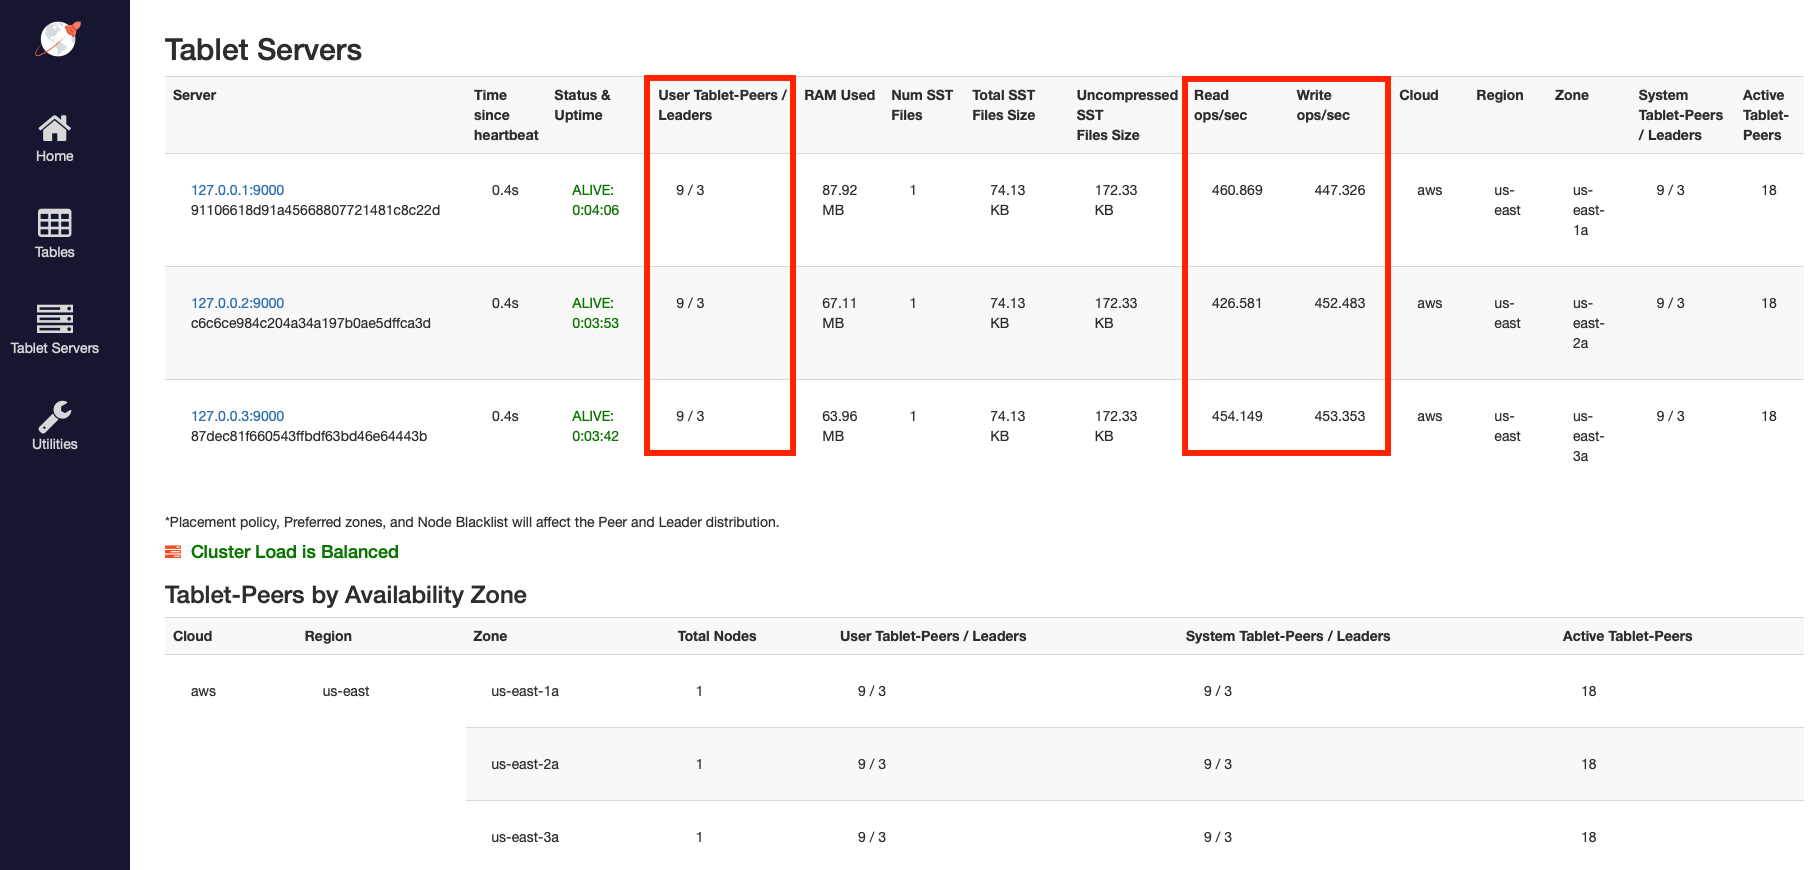
Task: Click the Write ops/sec column header
Action: [1322, 105]
